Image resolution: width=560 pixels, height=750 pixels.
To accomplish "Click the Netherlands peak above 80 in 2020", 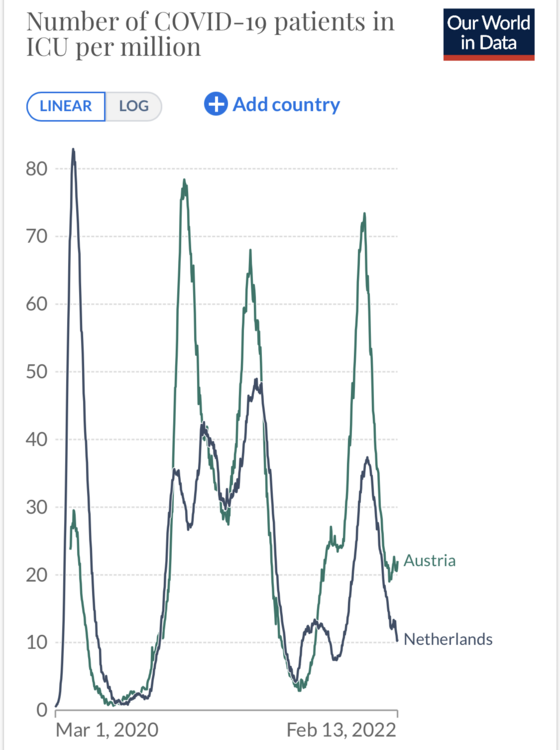I will coord(73,150).
